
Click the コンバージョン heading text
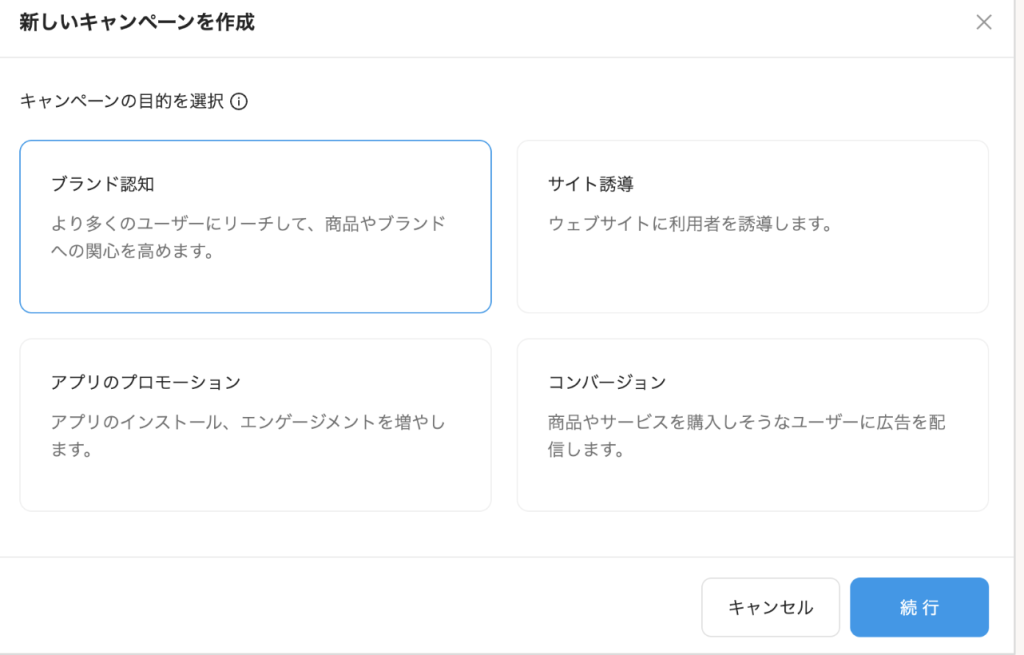tap(607, 382)
